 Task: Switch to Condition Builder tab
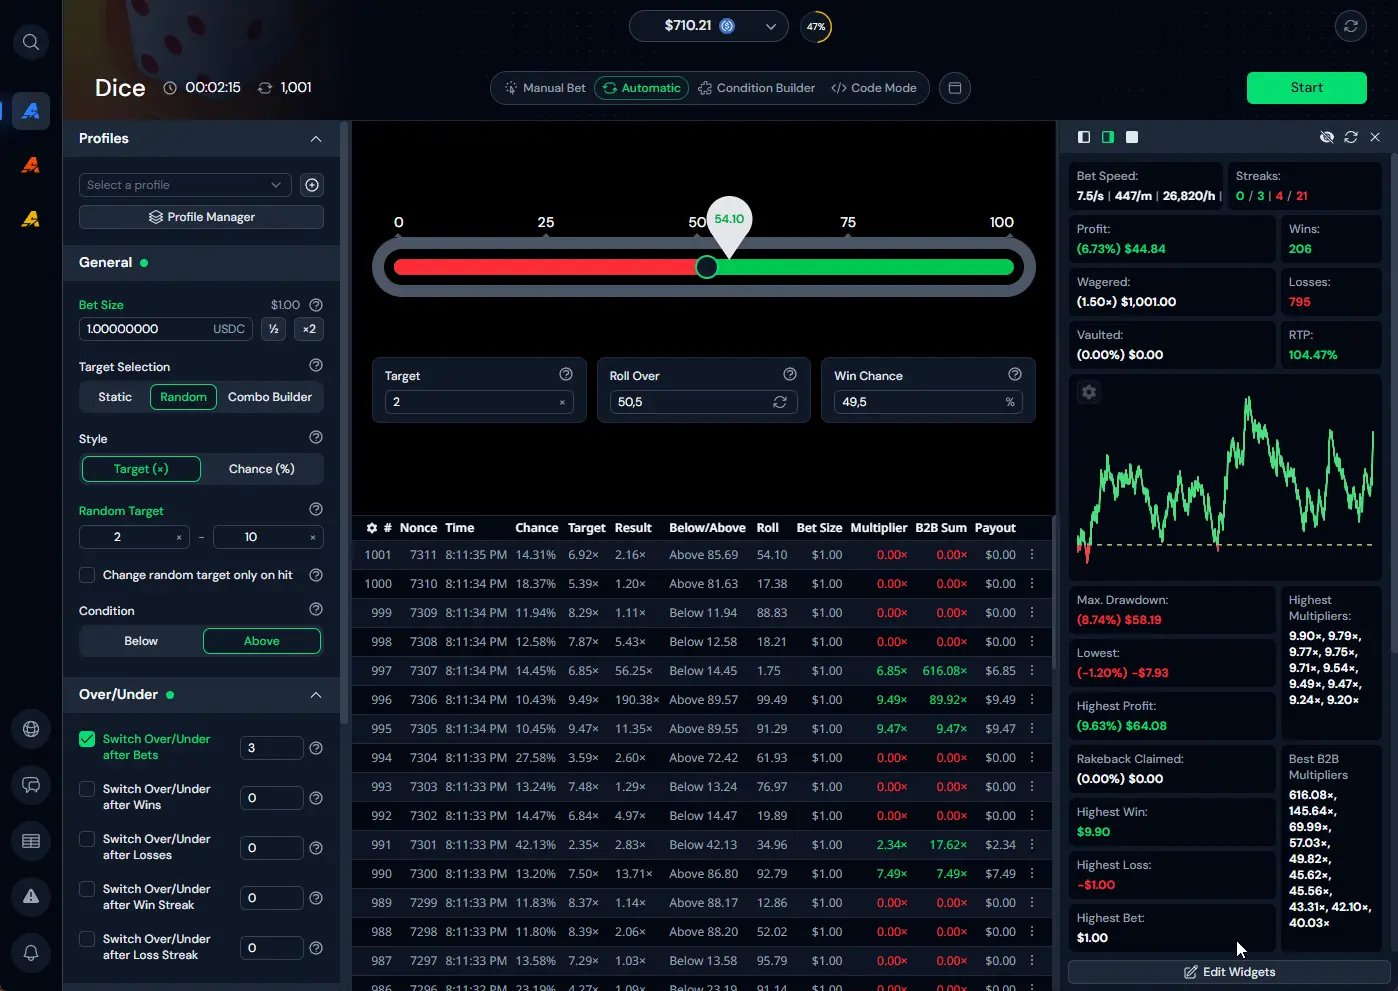[x=756, y=88]
